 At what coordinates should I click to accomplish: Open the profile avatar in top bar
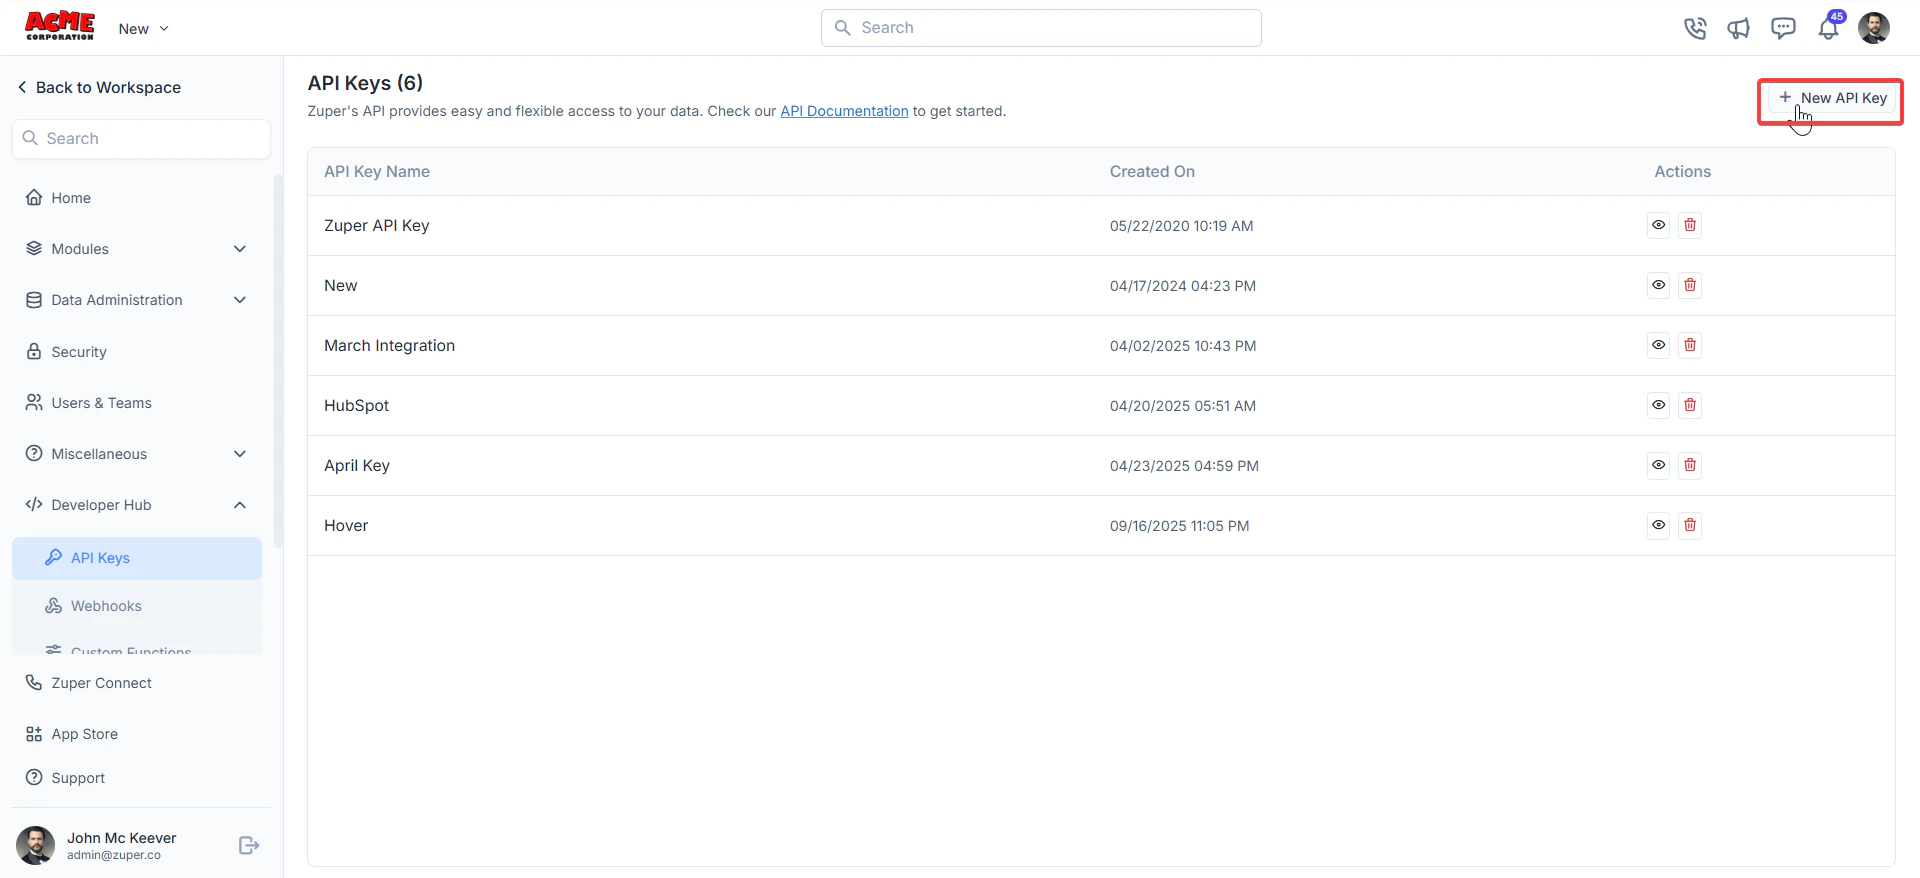[1874, 28]
